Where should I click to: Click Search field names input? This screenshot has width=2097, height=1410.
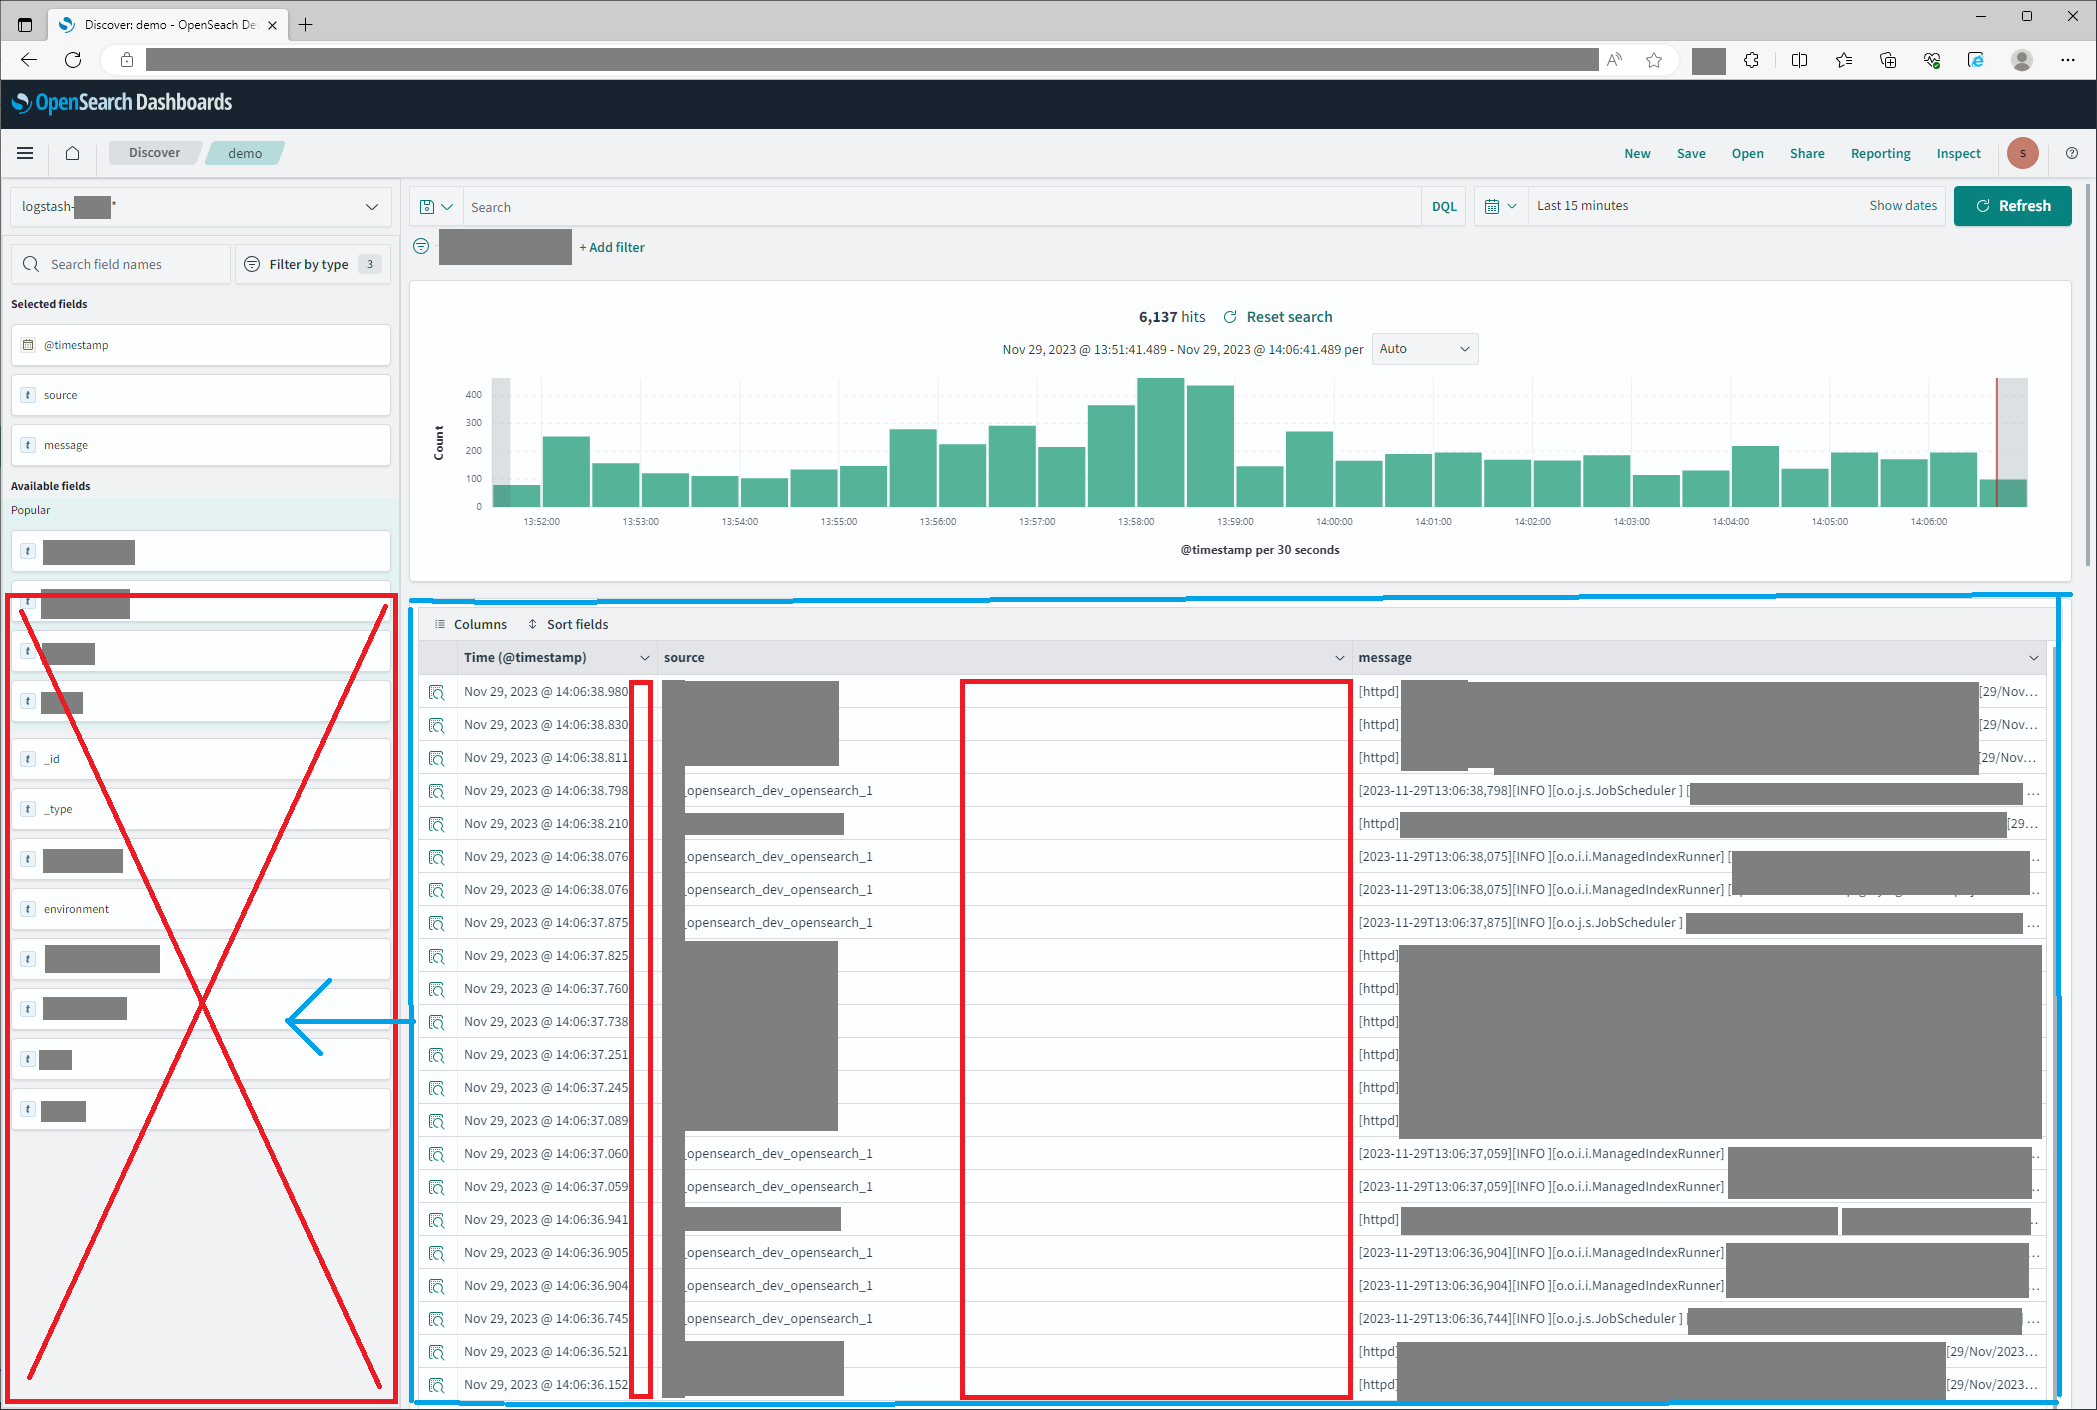(122, 264)
